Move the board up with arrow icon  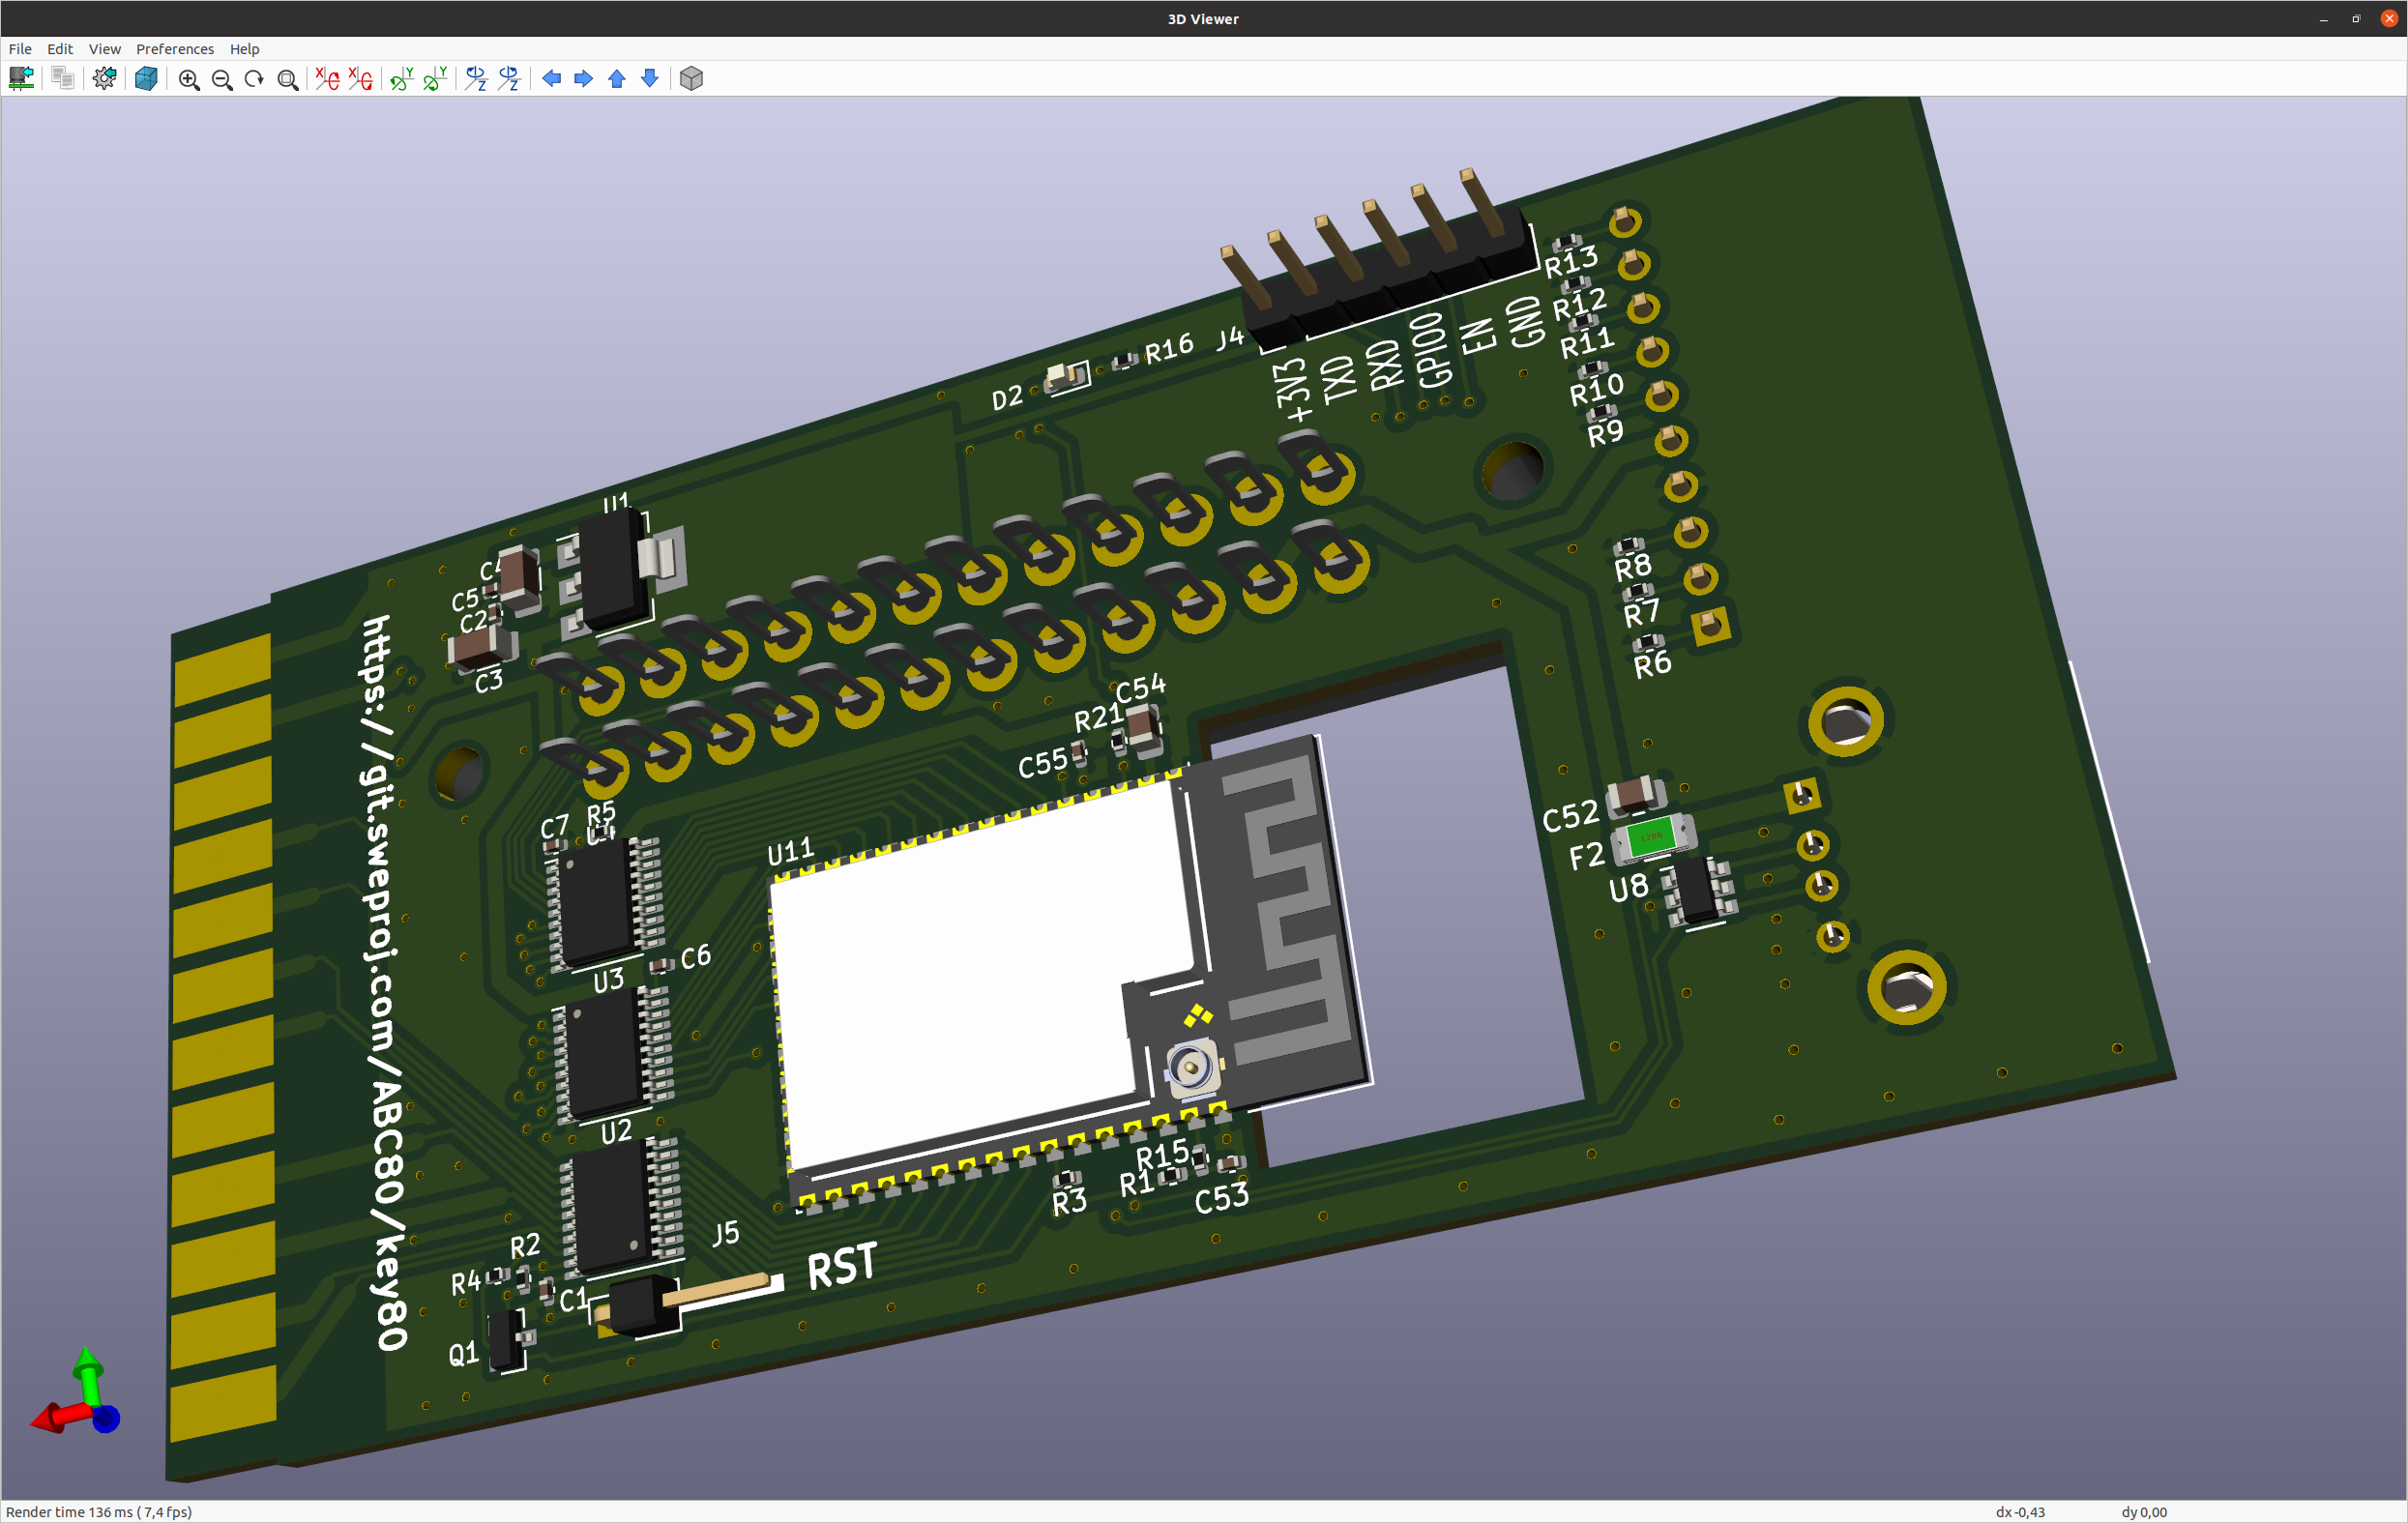(617, 78)
